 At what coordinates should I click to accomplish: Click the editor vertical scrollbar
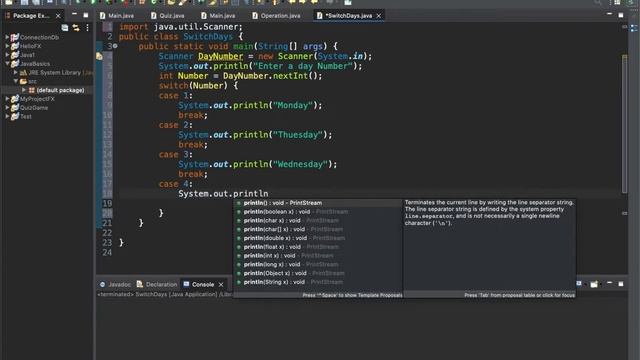click(624, 124)
